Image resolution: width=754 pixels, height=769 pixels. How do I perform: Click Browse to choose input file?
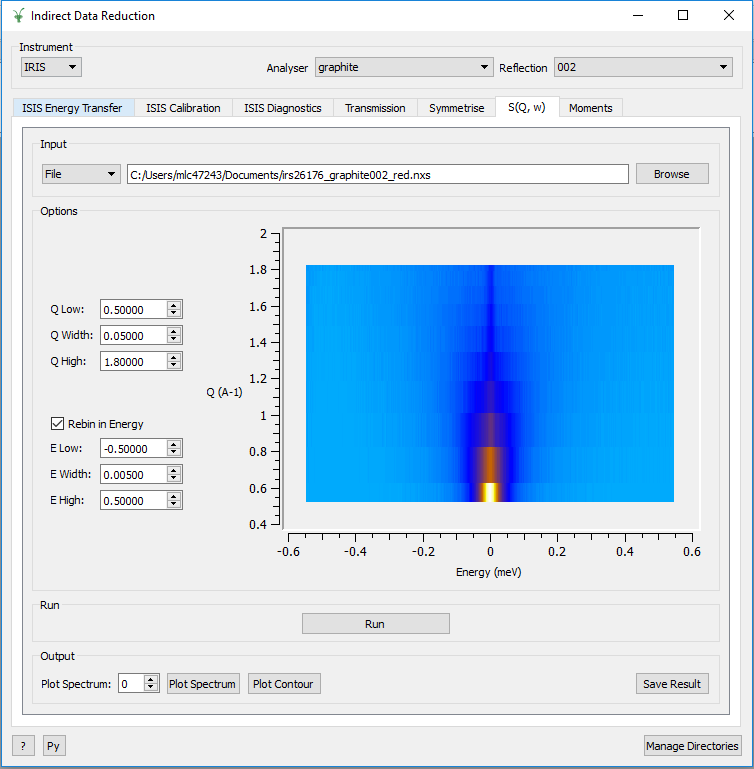672,174
